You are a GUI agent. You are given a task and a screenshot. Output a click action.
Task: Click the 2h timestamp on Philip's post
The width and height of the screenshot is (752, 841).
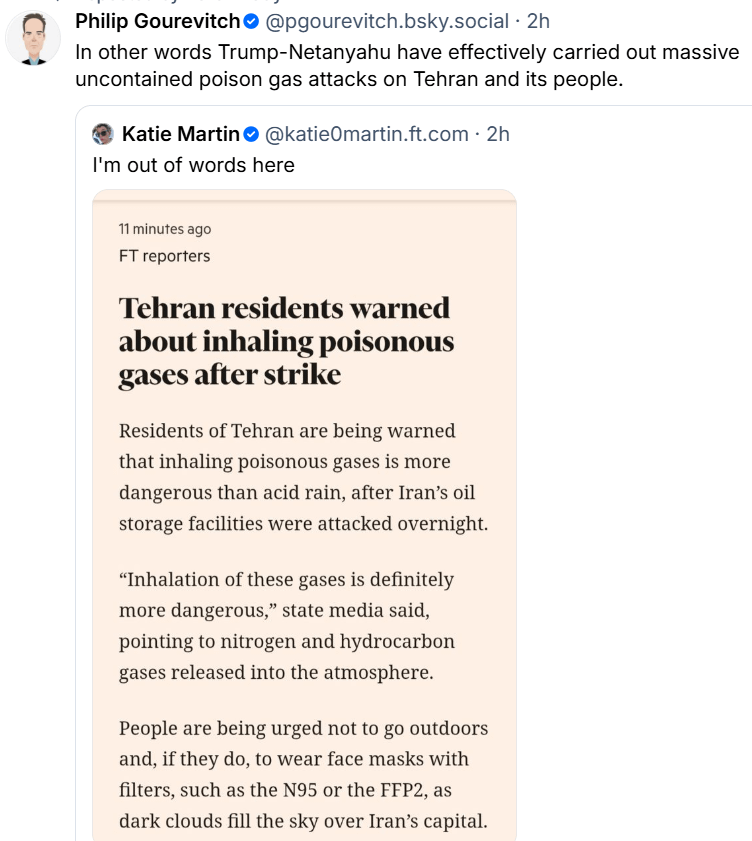click(538, 21)
